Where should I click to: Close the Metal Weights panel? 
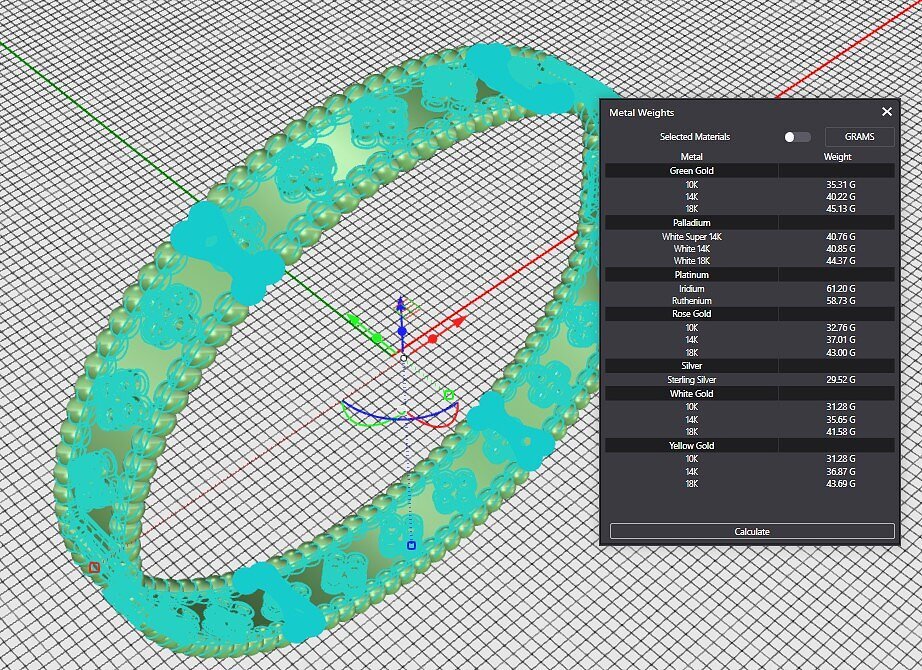click(886, 112)
